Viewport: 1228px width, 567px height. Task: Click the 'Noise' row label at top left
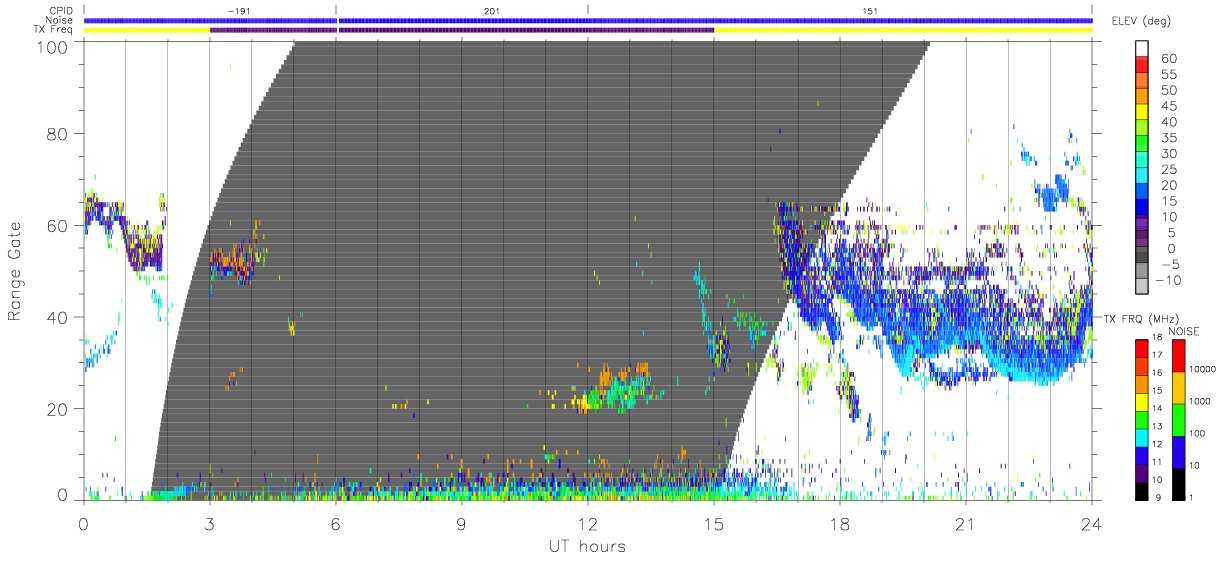pos(61,20)
